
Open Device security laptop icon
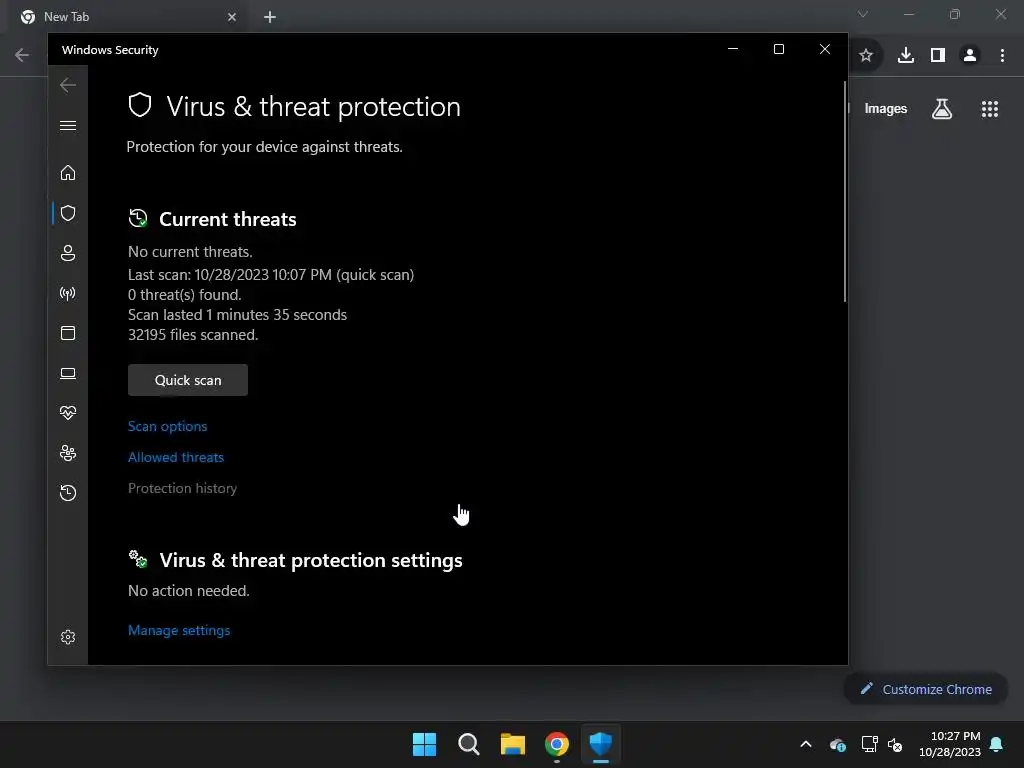click(x=68, y=373)
